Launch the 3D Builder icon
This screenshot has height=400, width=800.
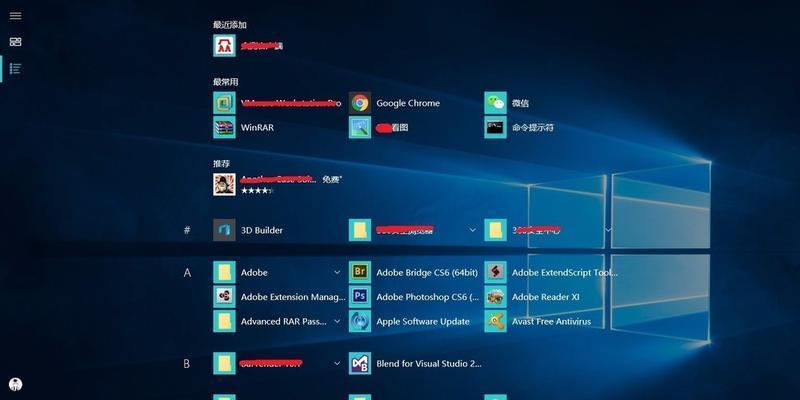(224, 230)
